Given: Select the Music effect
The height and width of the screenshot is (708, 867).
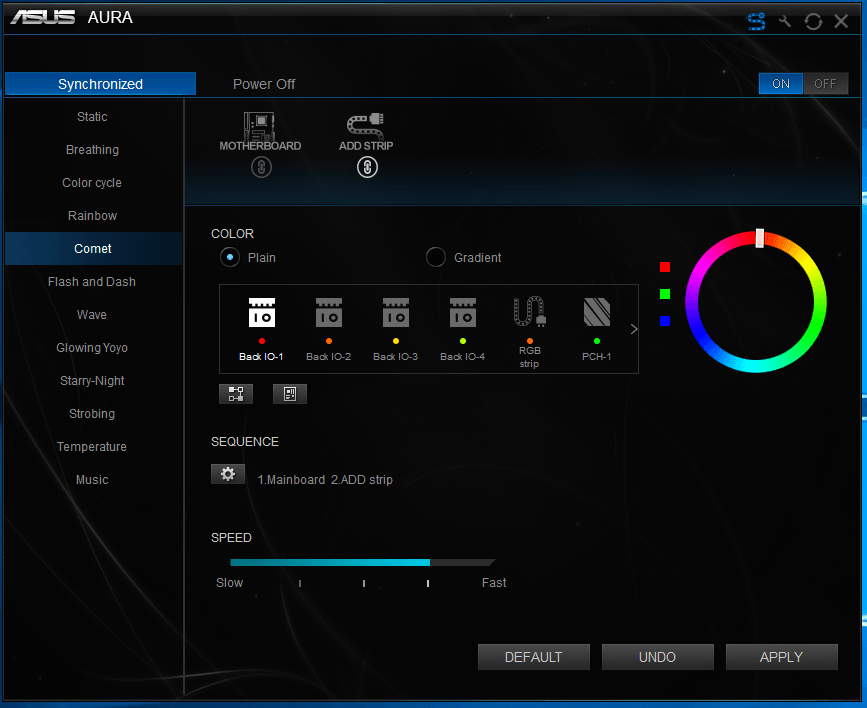Looking at the screenshot, I should point(92,480).
